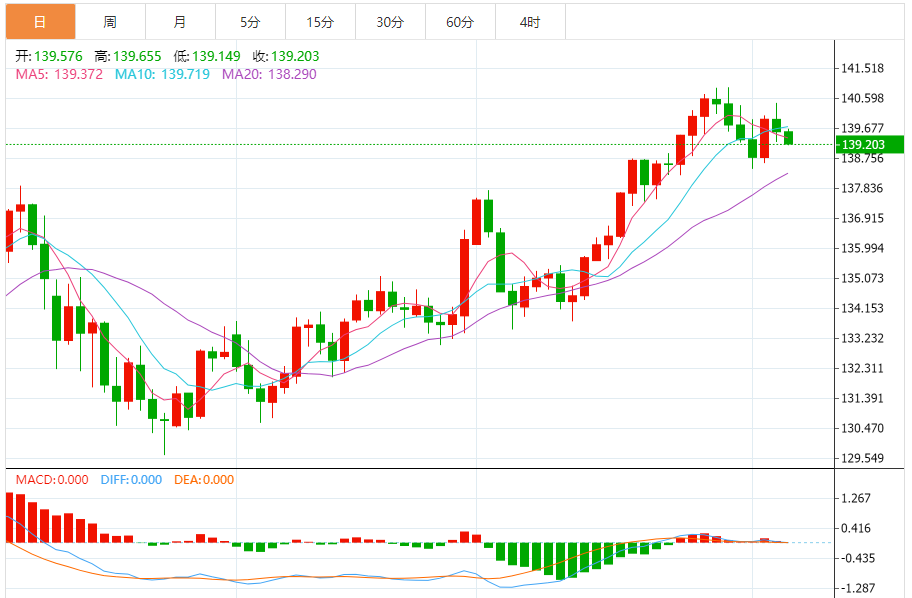Click the 135.994 price axis label

863,248
